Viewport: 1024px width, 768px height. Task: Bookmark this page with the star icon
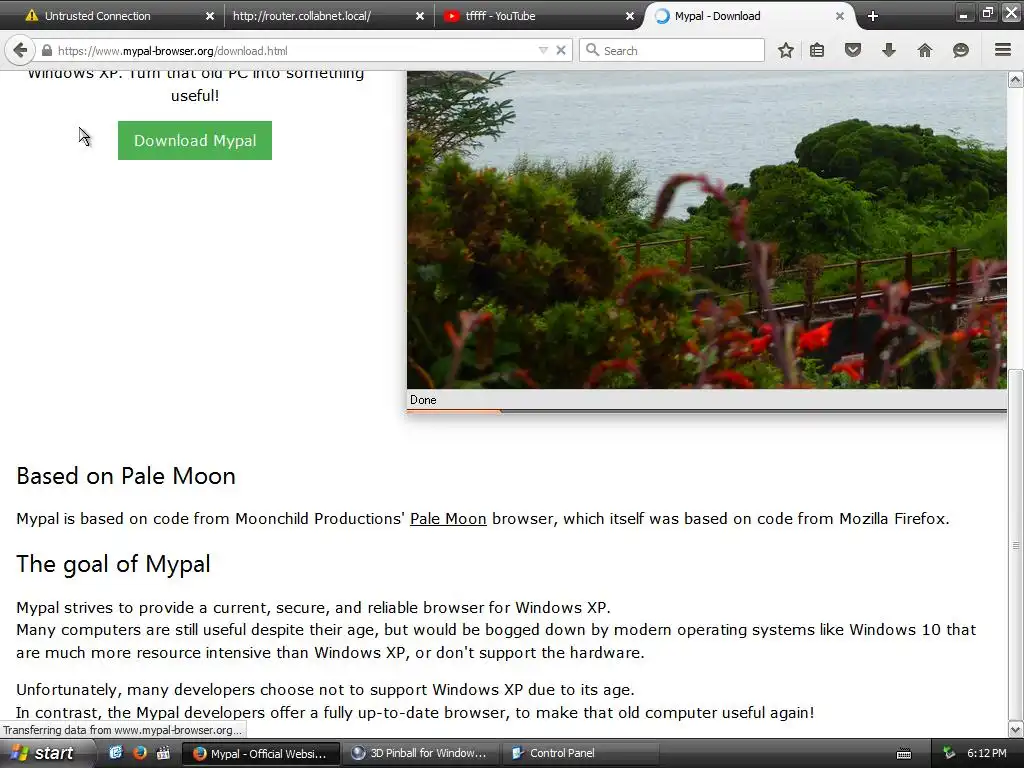(x=786, y=50)
